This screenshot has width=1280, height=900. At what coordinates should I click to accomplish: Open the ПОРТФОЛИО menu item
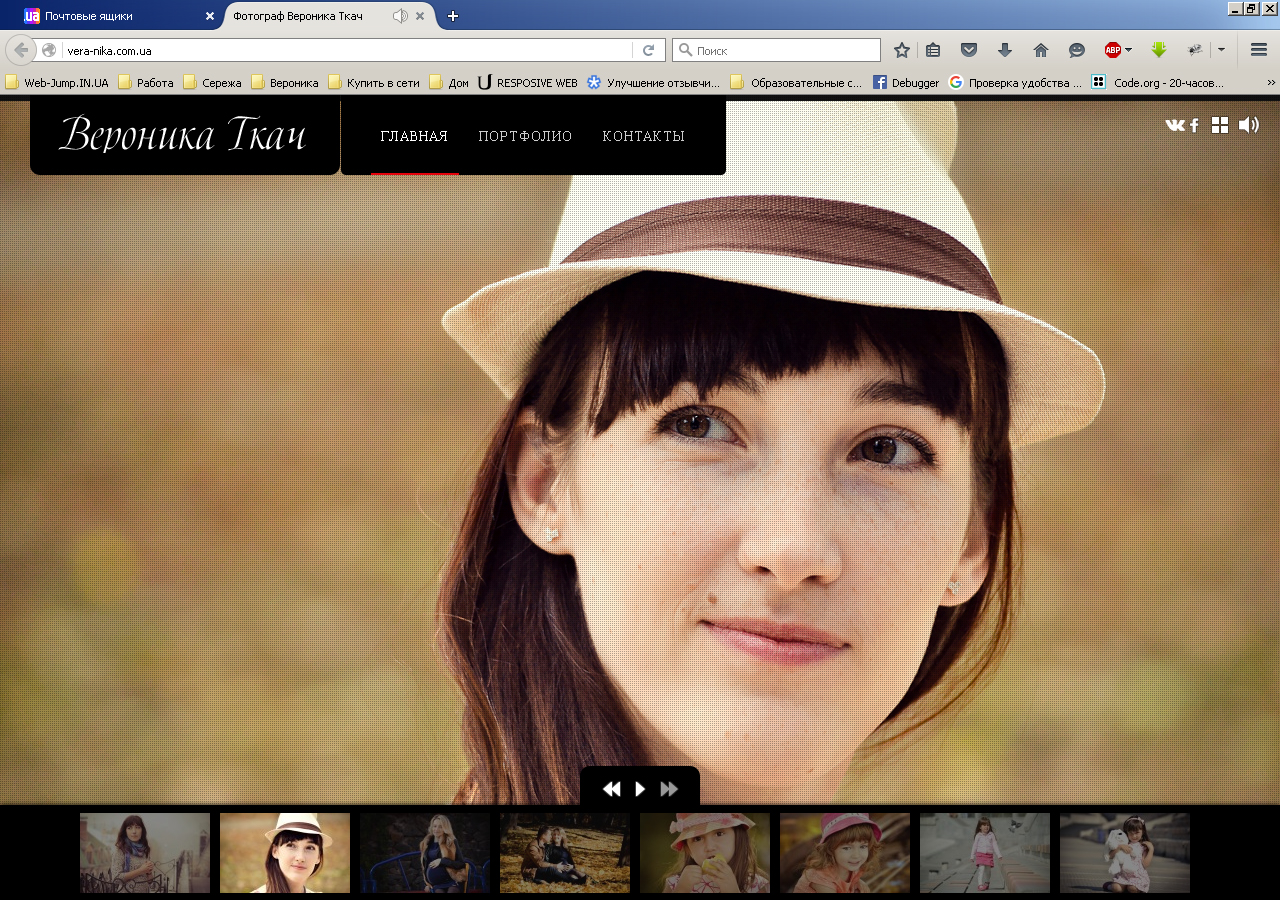tap(525, 137)
